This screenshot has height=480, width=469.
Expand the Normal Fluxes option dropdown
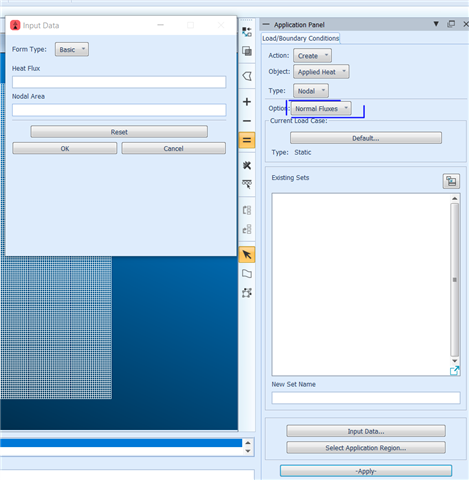[321, 109]
